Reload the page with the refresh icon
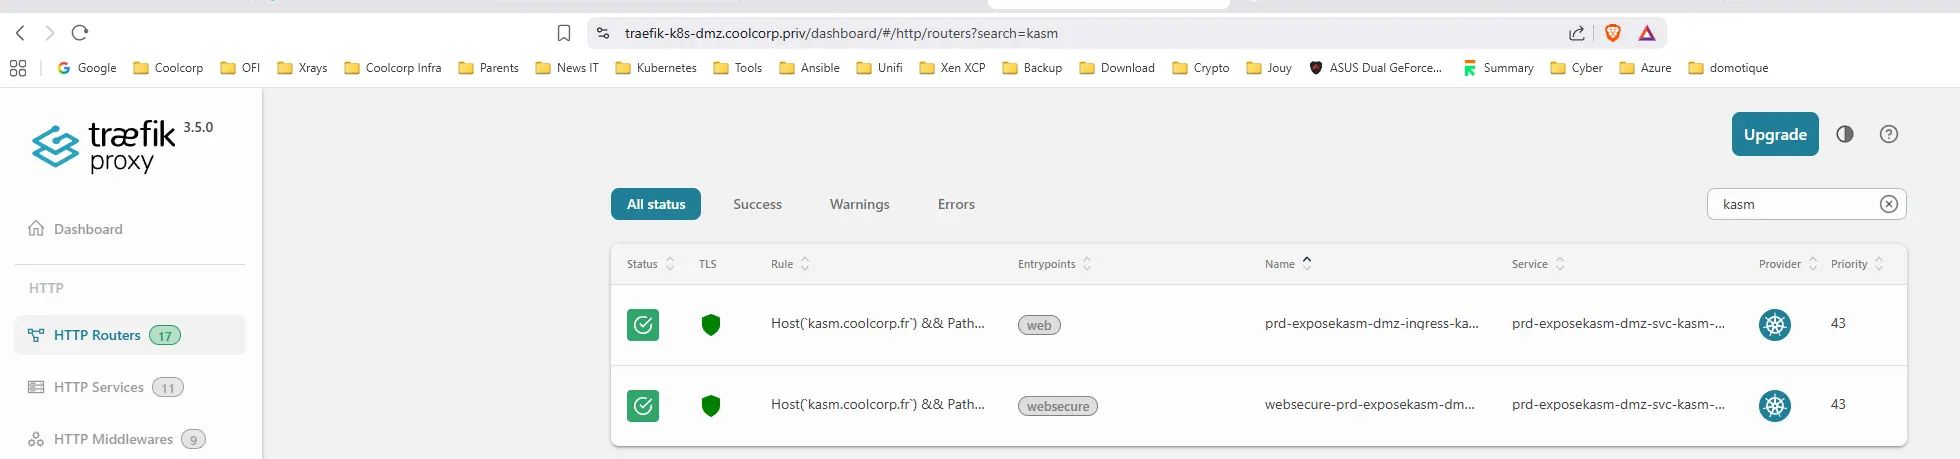Screen dimensions: 1960x459 tap(80, 33)
